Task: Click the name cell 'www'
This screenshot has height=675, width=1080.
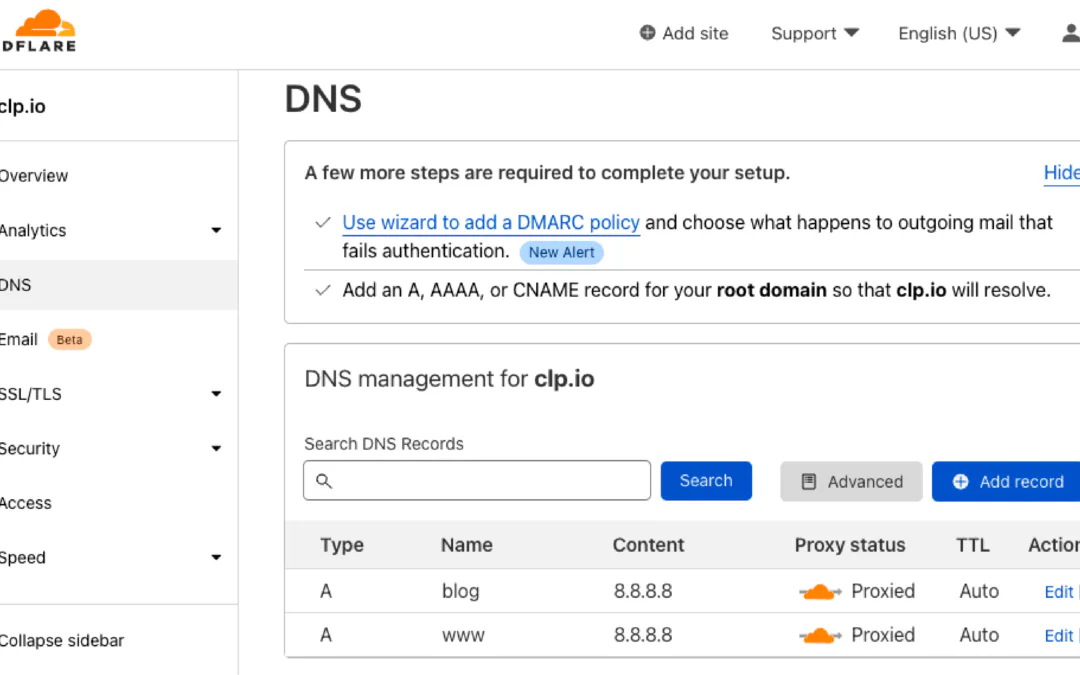Action: tap(464, 636)
